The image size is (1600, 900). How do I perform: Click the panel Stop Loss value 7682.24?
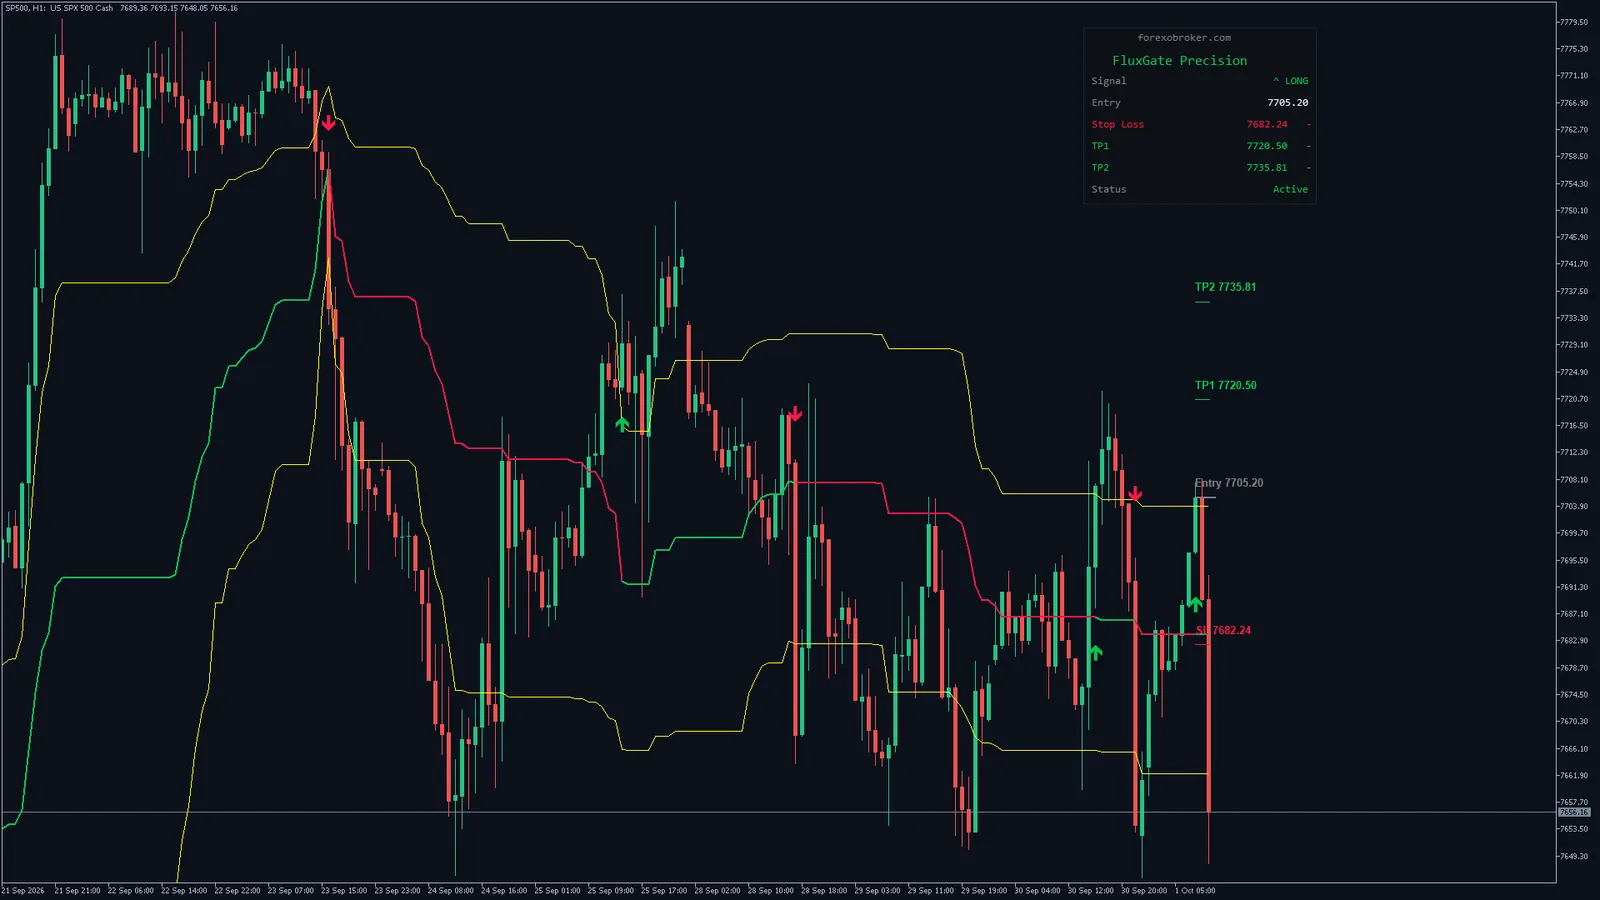point(1267,125)
